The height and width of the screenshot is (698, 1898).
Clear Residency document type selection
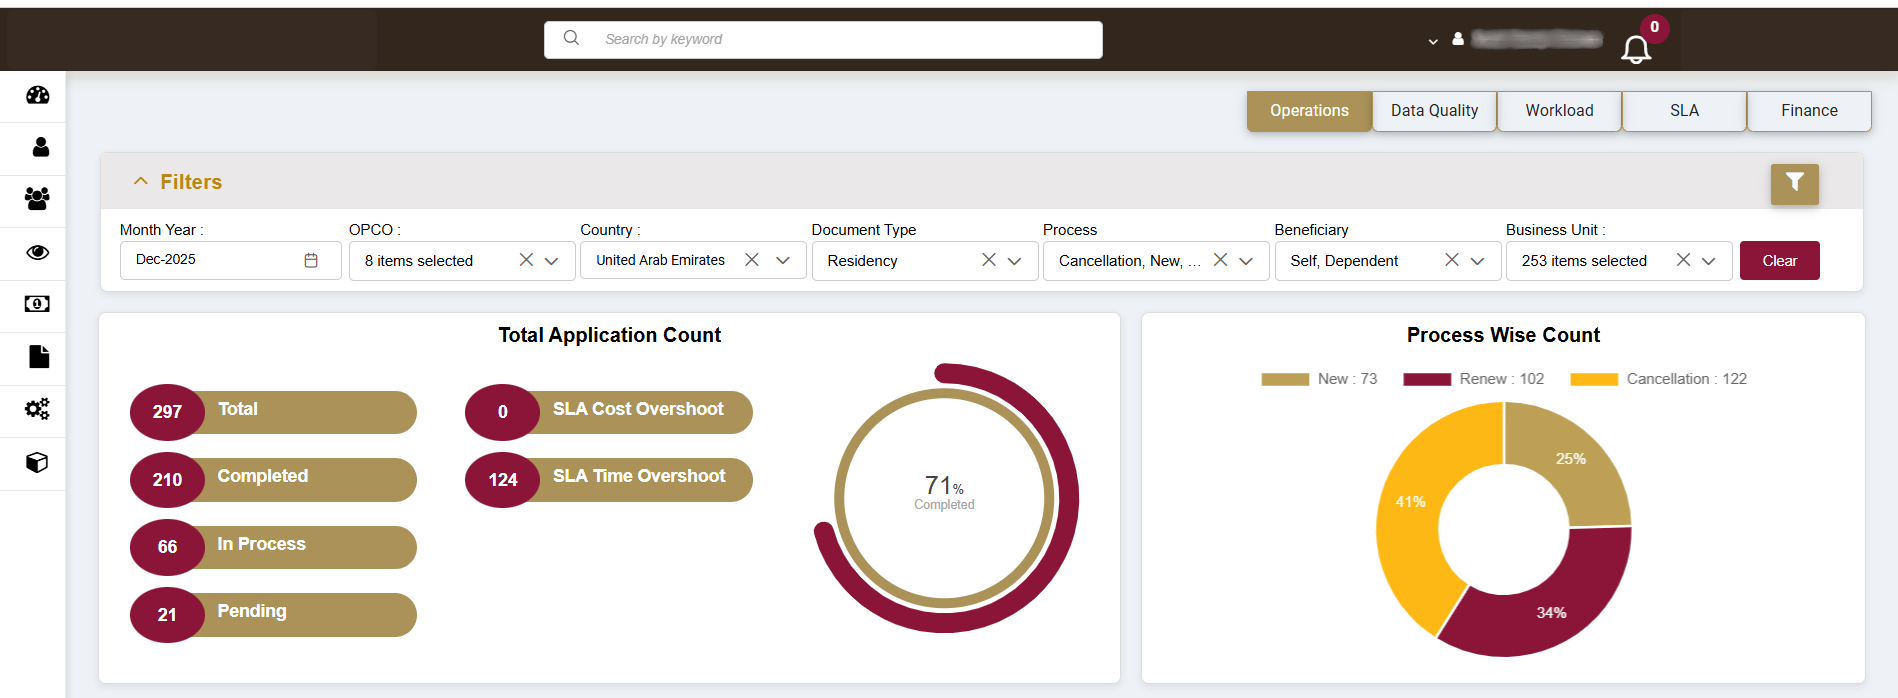(989, 260)
